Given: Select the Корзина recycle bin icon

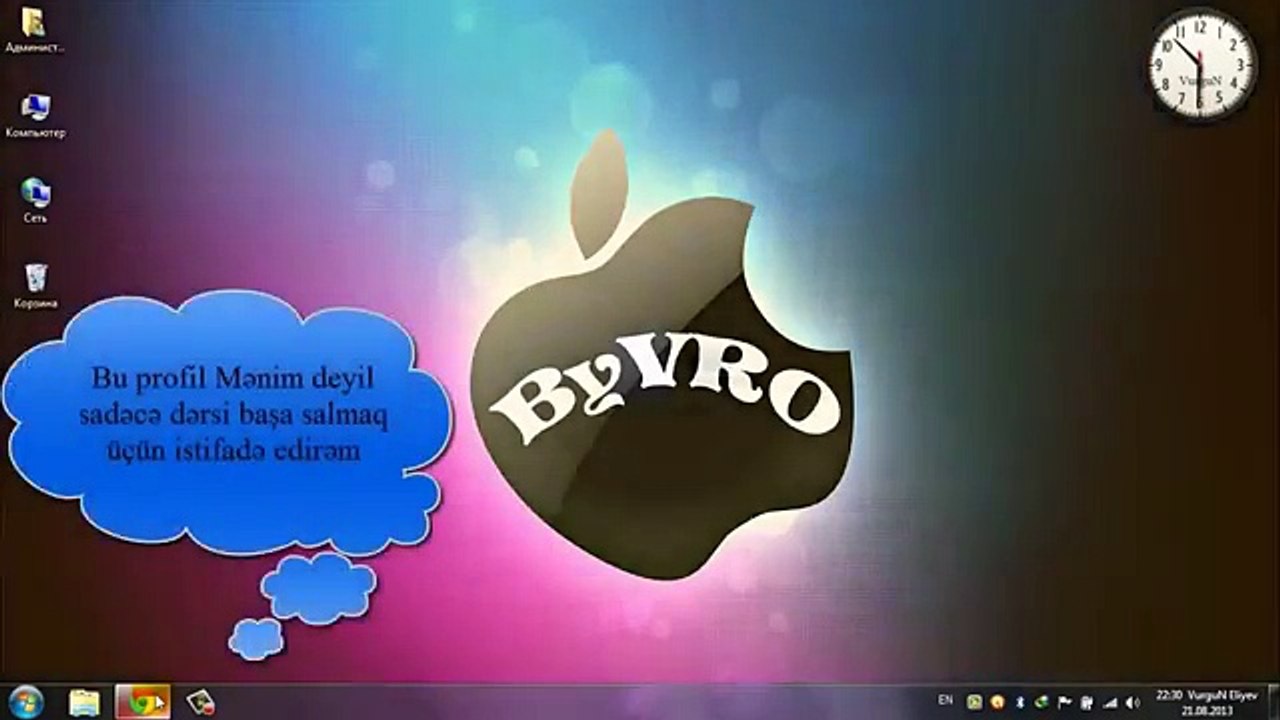Looking at the screenshot, I should (36, 285).
